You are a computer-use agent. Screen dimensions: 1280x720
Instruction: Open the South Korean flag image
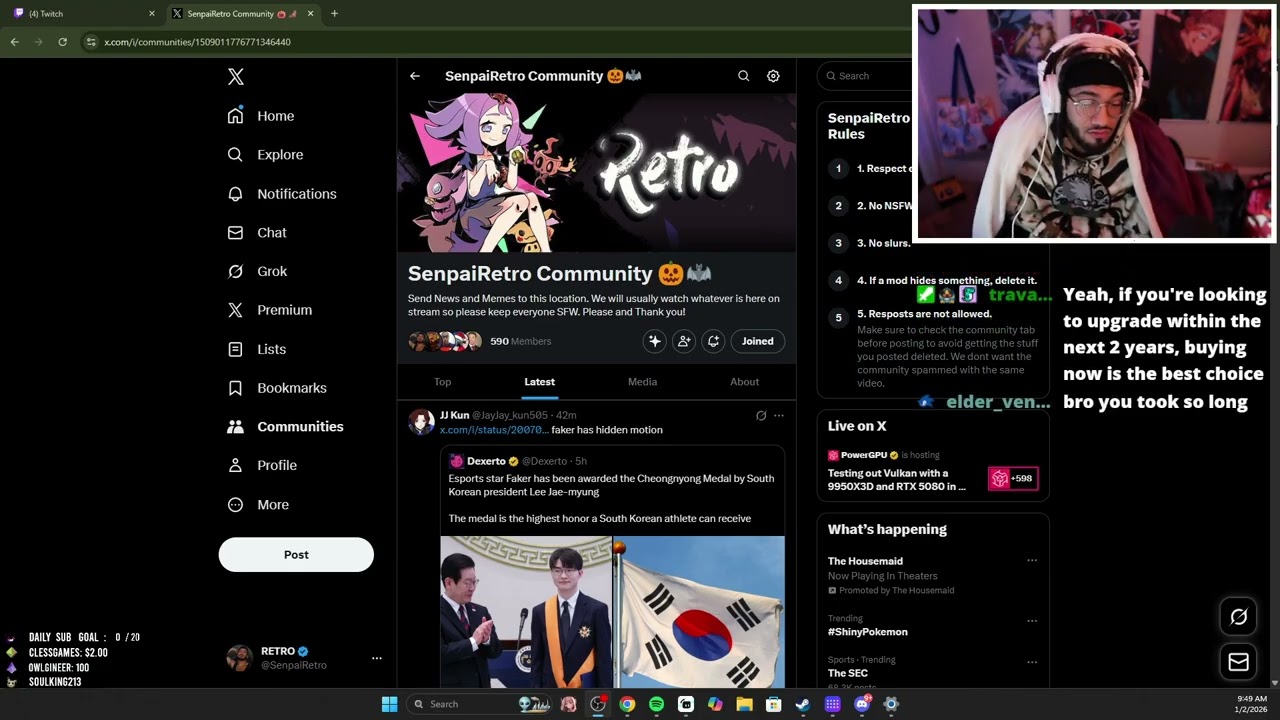point(699,612)
